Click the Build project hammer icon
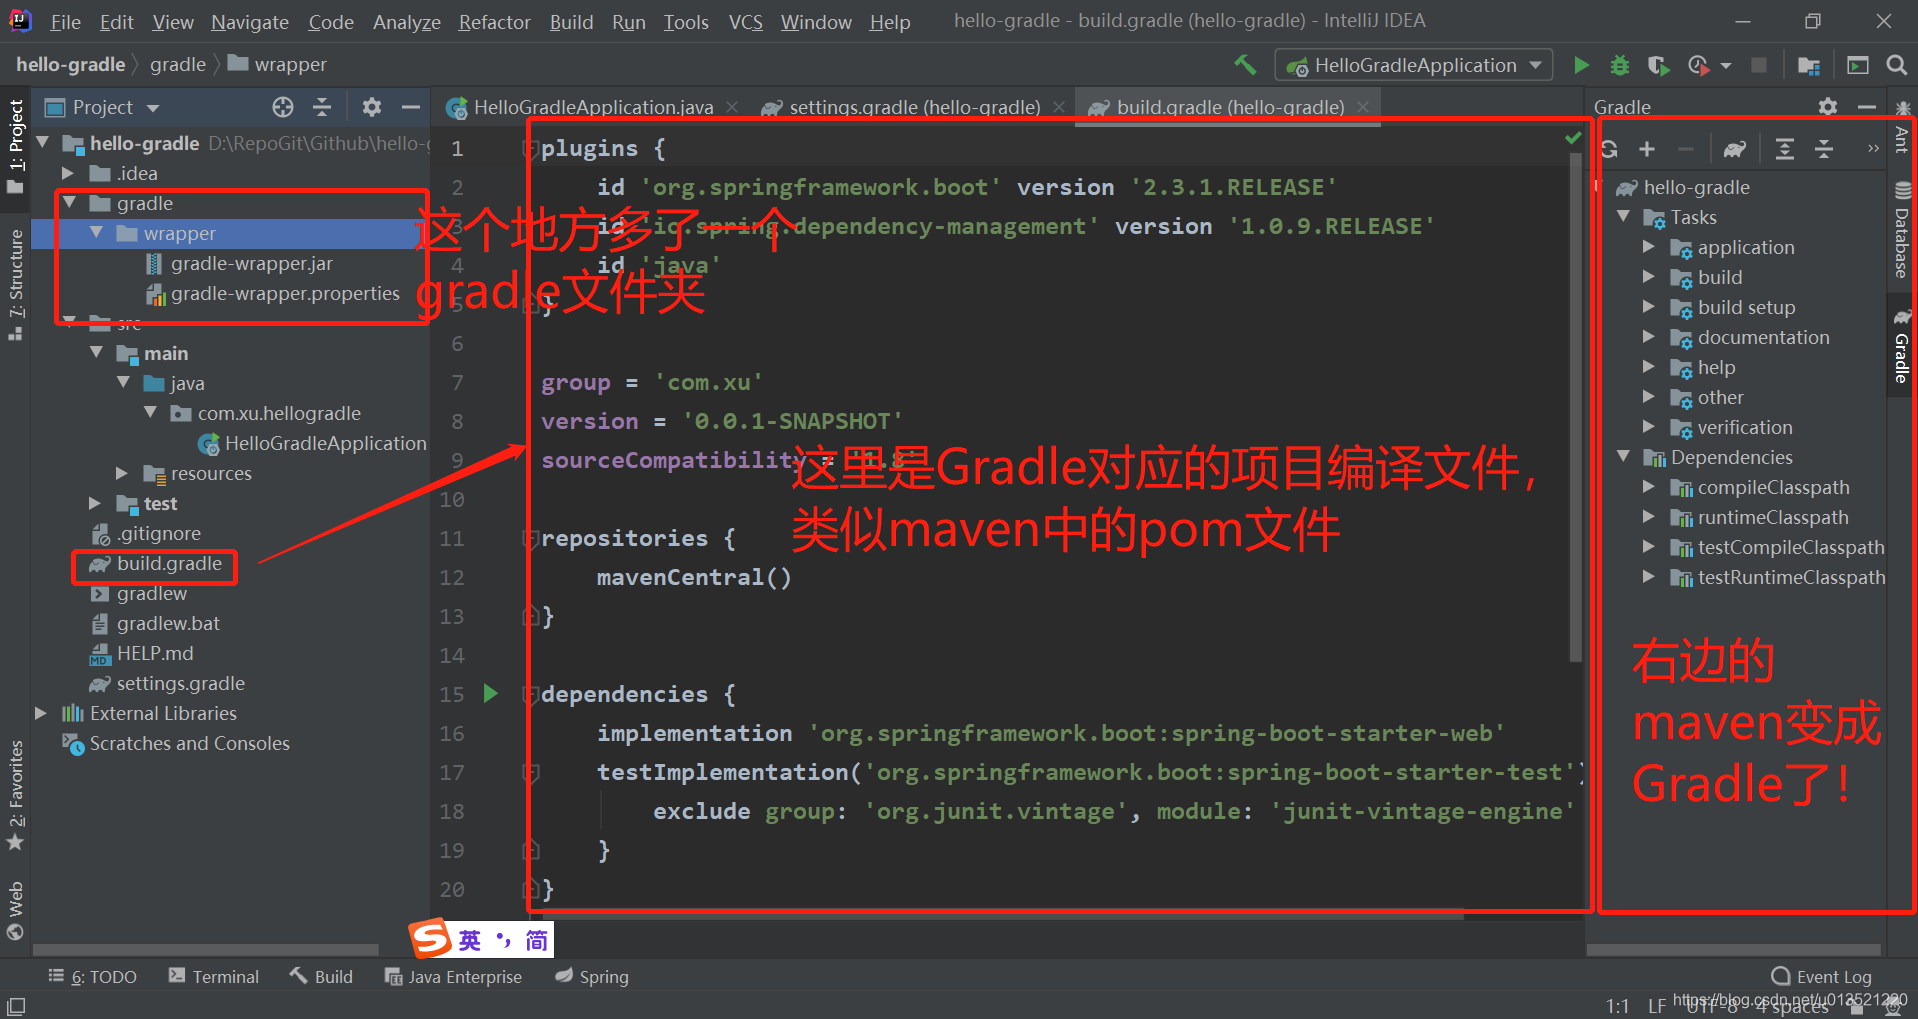Image resolution: width=1918 pixels, height=1019 pixels. pos(1245,65)
